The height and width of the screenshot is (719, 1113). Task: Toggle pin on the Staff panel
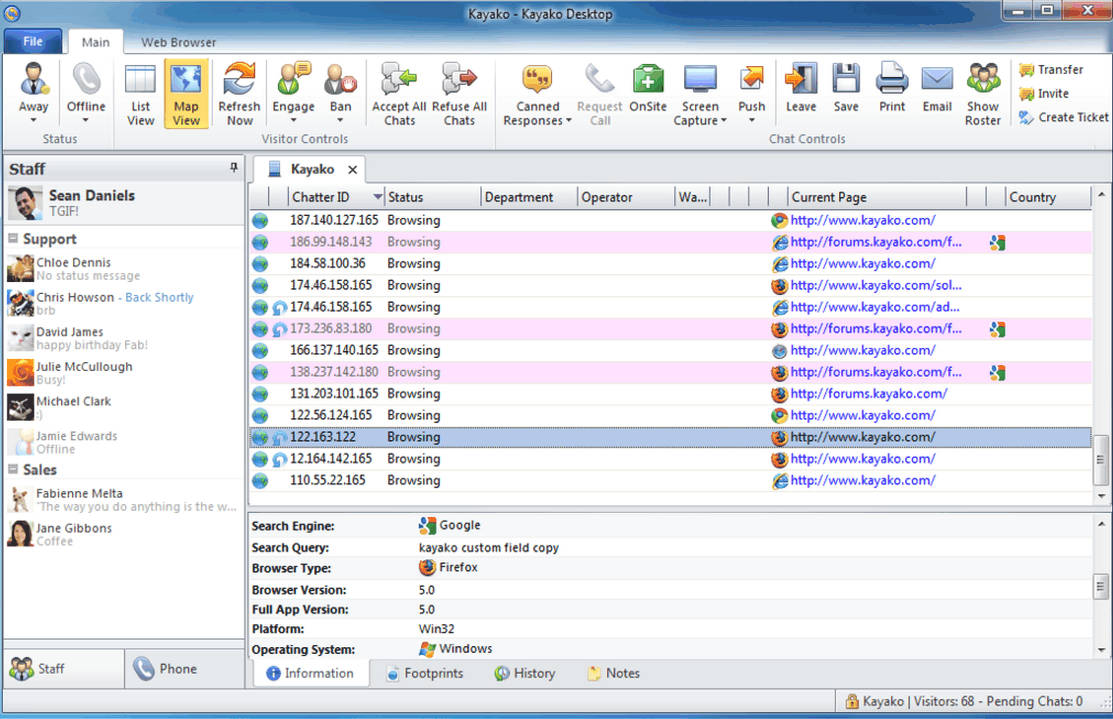pos(234,168)
